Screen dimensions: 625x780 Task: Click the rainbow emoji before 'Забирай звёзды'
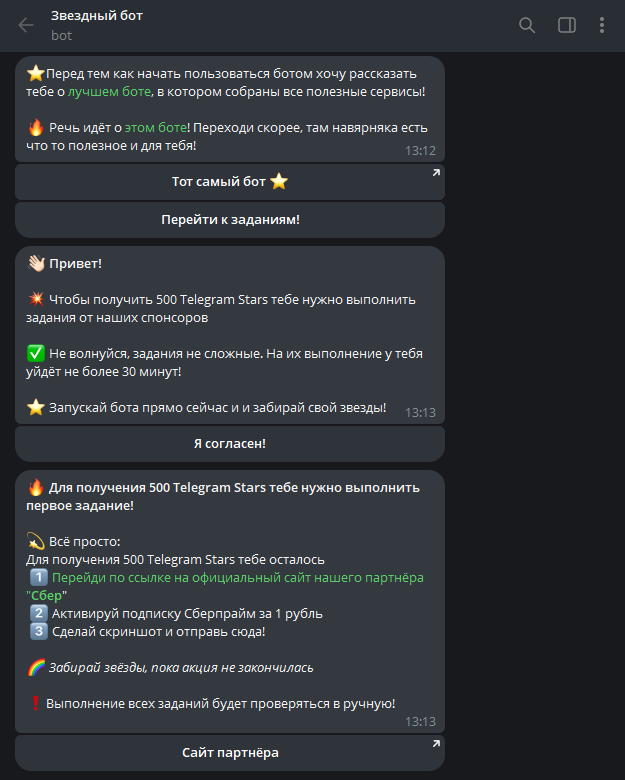[x=36, y=667]
